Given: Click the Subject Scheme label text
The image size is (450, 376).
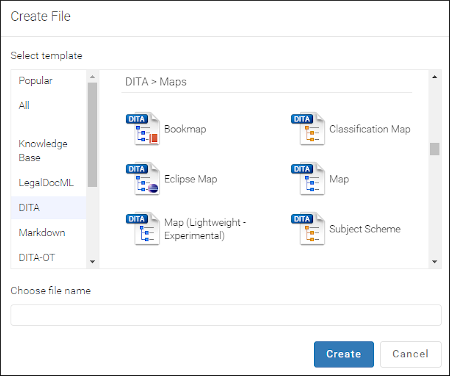Looking at the screenshot, I should coord(365,229).
